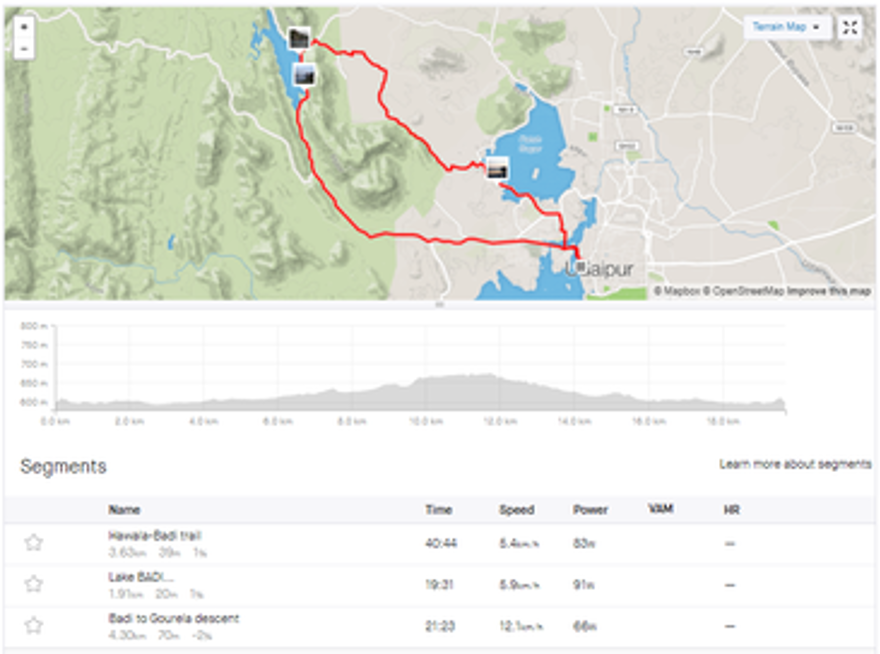Enter fullscreen map view
The image size is (880, 654).
(x=850, y=28)
